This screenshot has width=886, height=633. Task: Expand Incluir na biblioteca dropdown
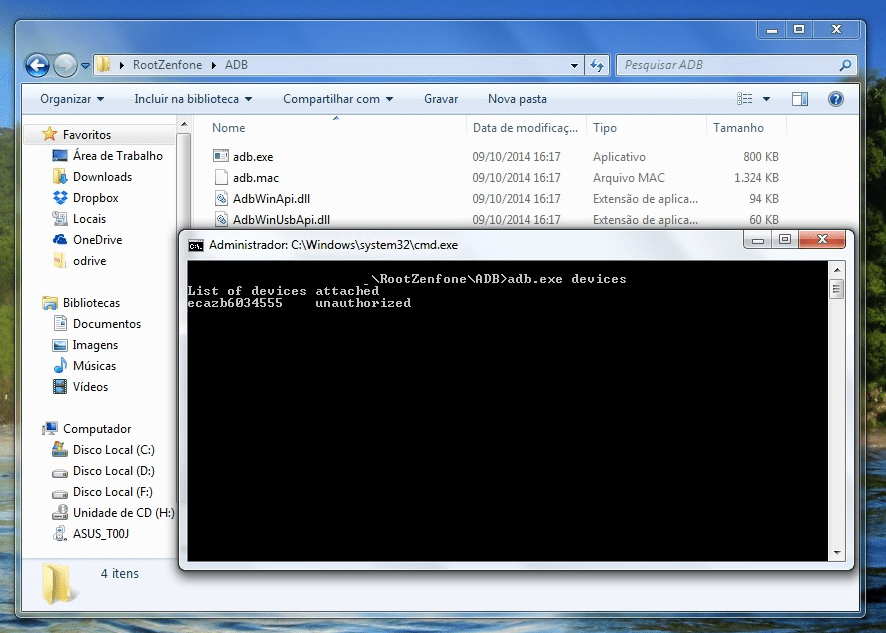(193, 99)
